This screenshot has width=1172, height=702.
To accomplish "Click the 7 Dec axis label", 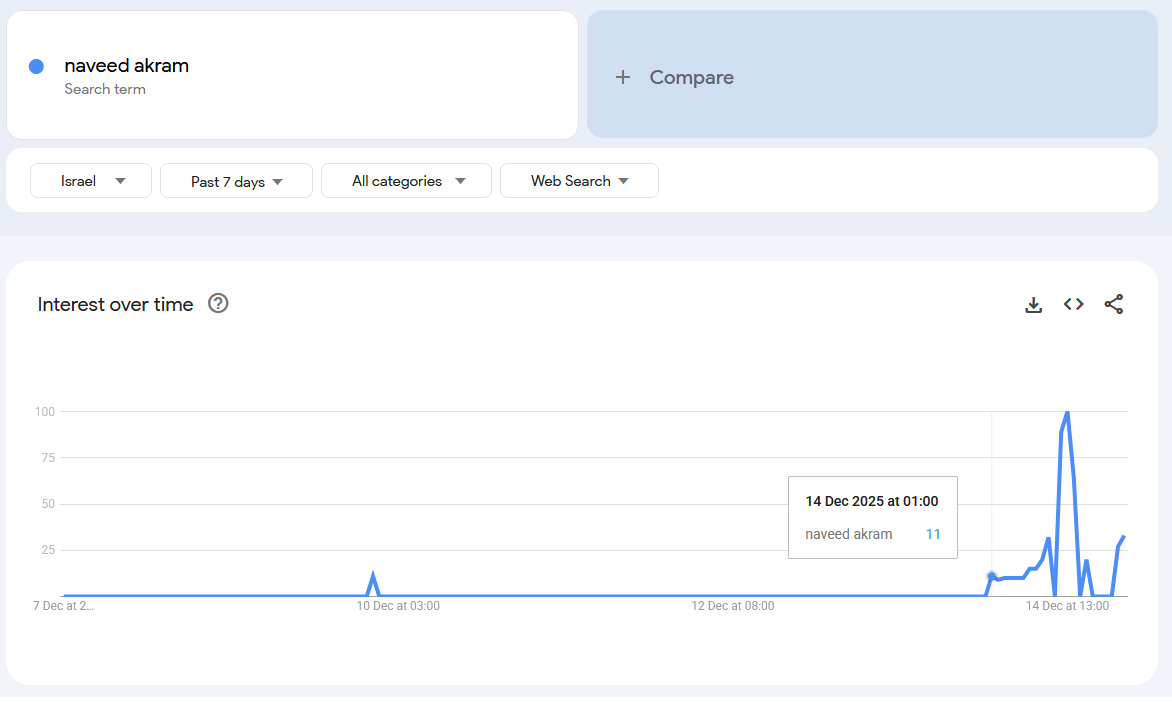I will click(64, 606).
